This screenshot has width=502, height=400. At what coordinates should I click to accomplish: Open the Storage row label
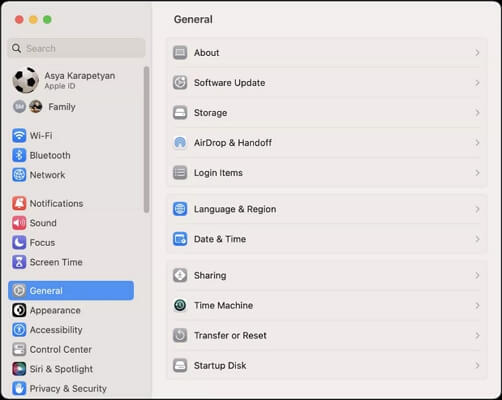(210, 113)
